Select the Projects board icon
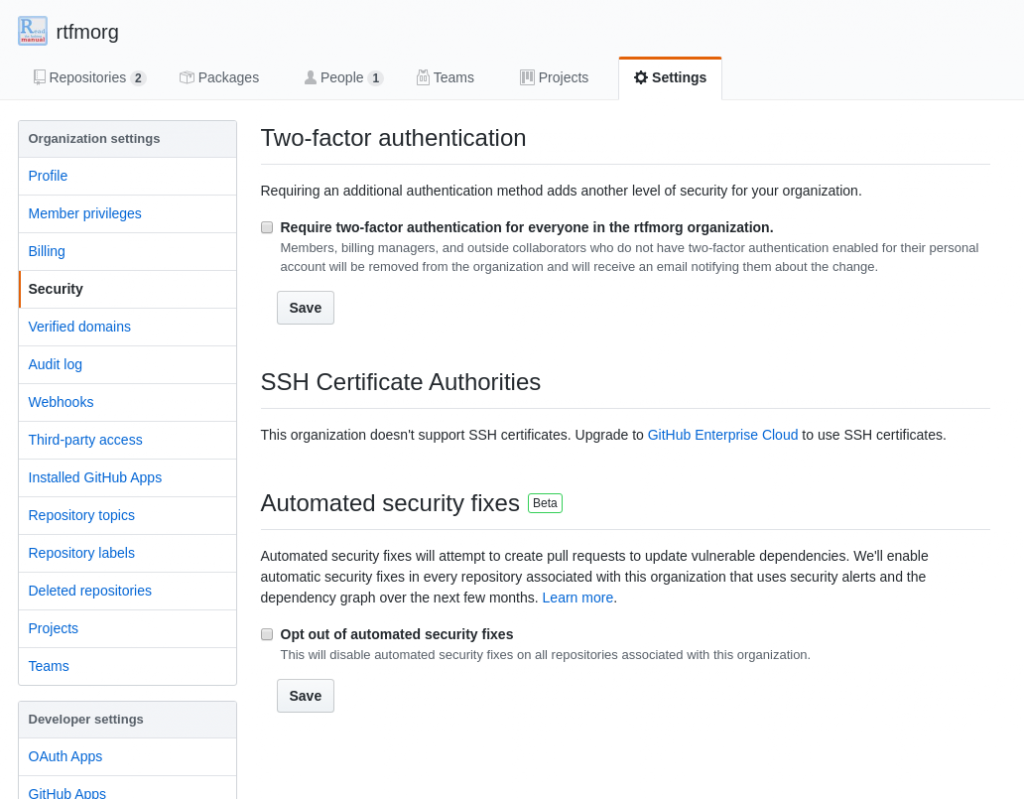This screenshot has height=799, width=1024. [x=527, y=77]
